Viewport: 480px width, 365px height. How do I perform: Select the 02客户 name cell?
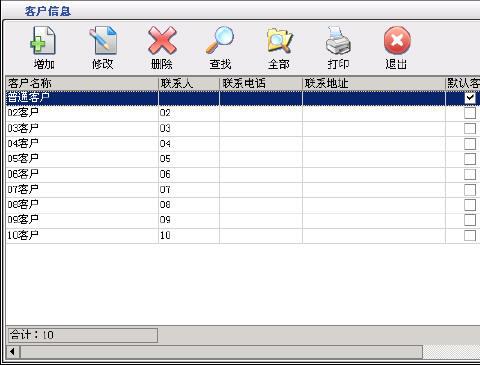point(82,113)
